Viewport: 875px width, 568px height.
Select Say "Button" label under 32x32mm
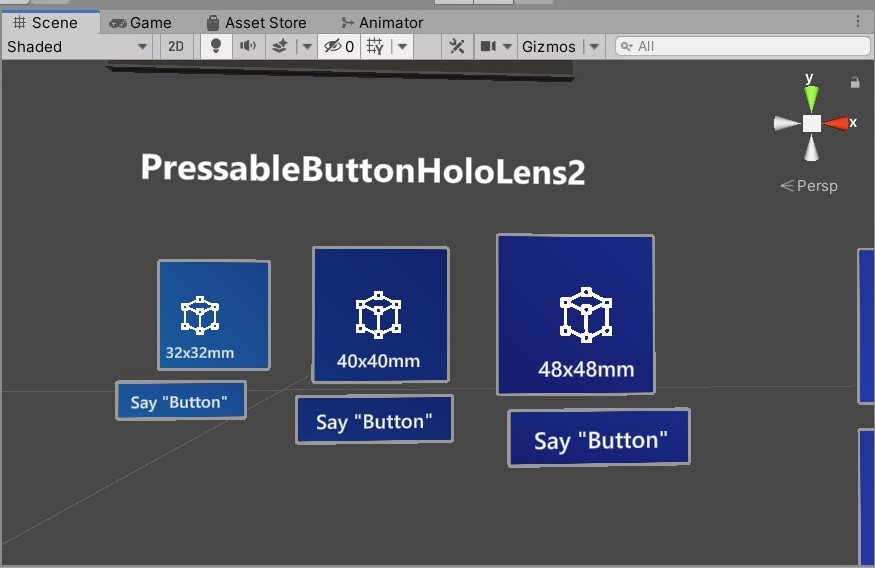tap(181, 401)
